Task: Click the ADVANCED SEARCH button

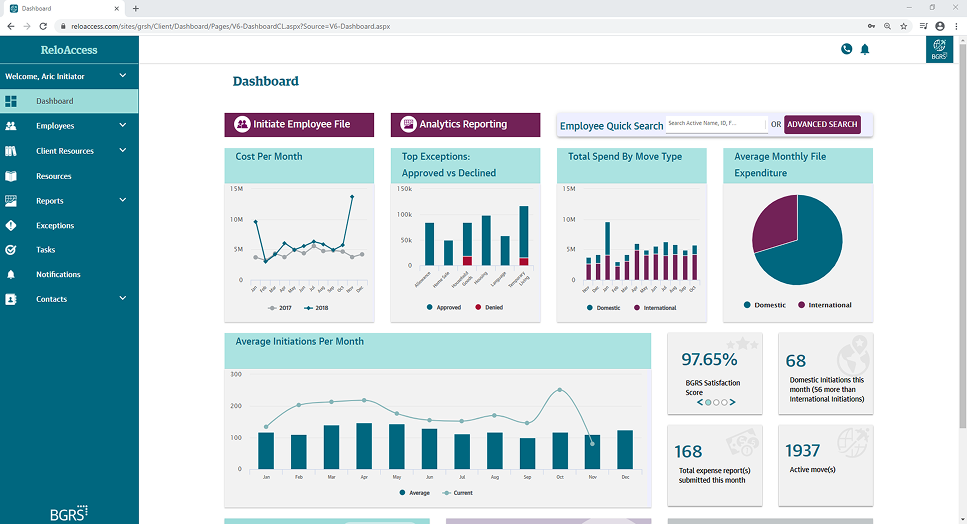Action: [822, 124]
